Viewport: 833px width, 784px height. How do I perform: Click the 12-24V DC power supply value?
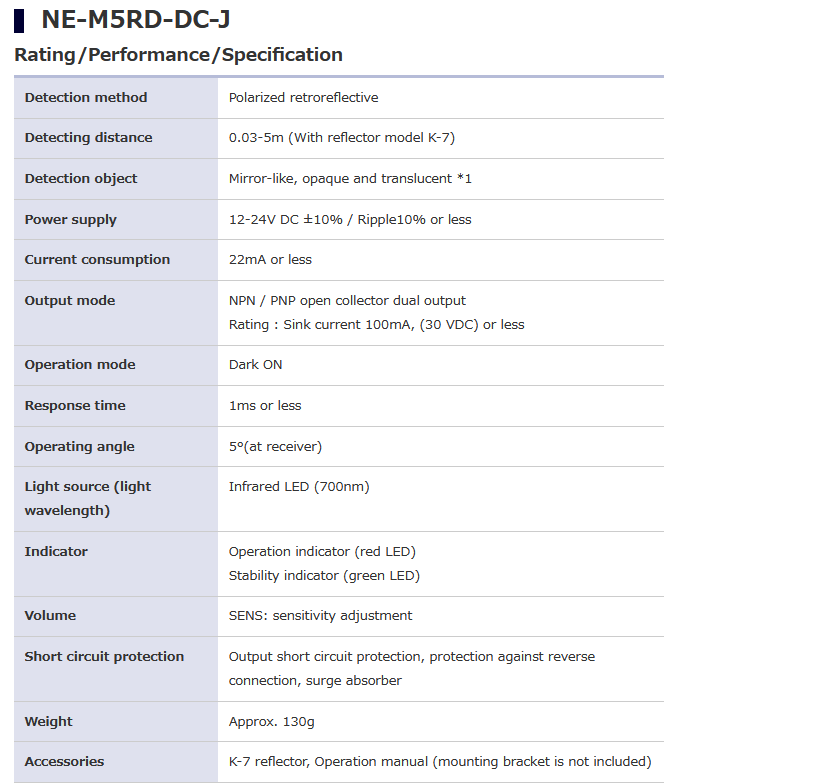pyautogui.click(x=350, y=220)
